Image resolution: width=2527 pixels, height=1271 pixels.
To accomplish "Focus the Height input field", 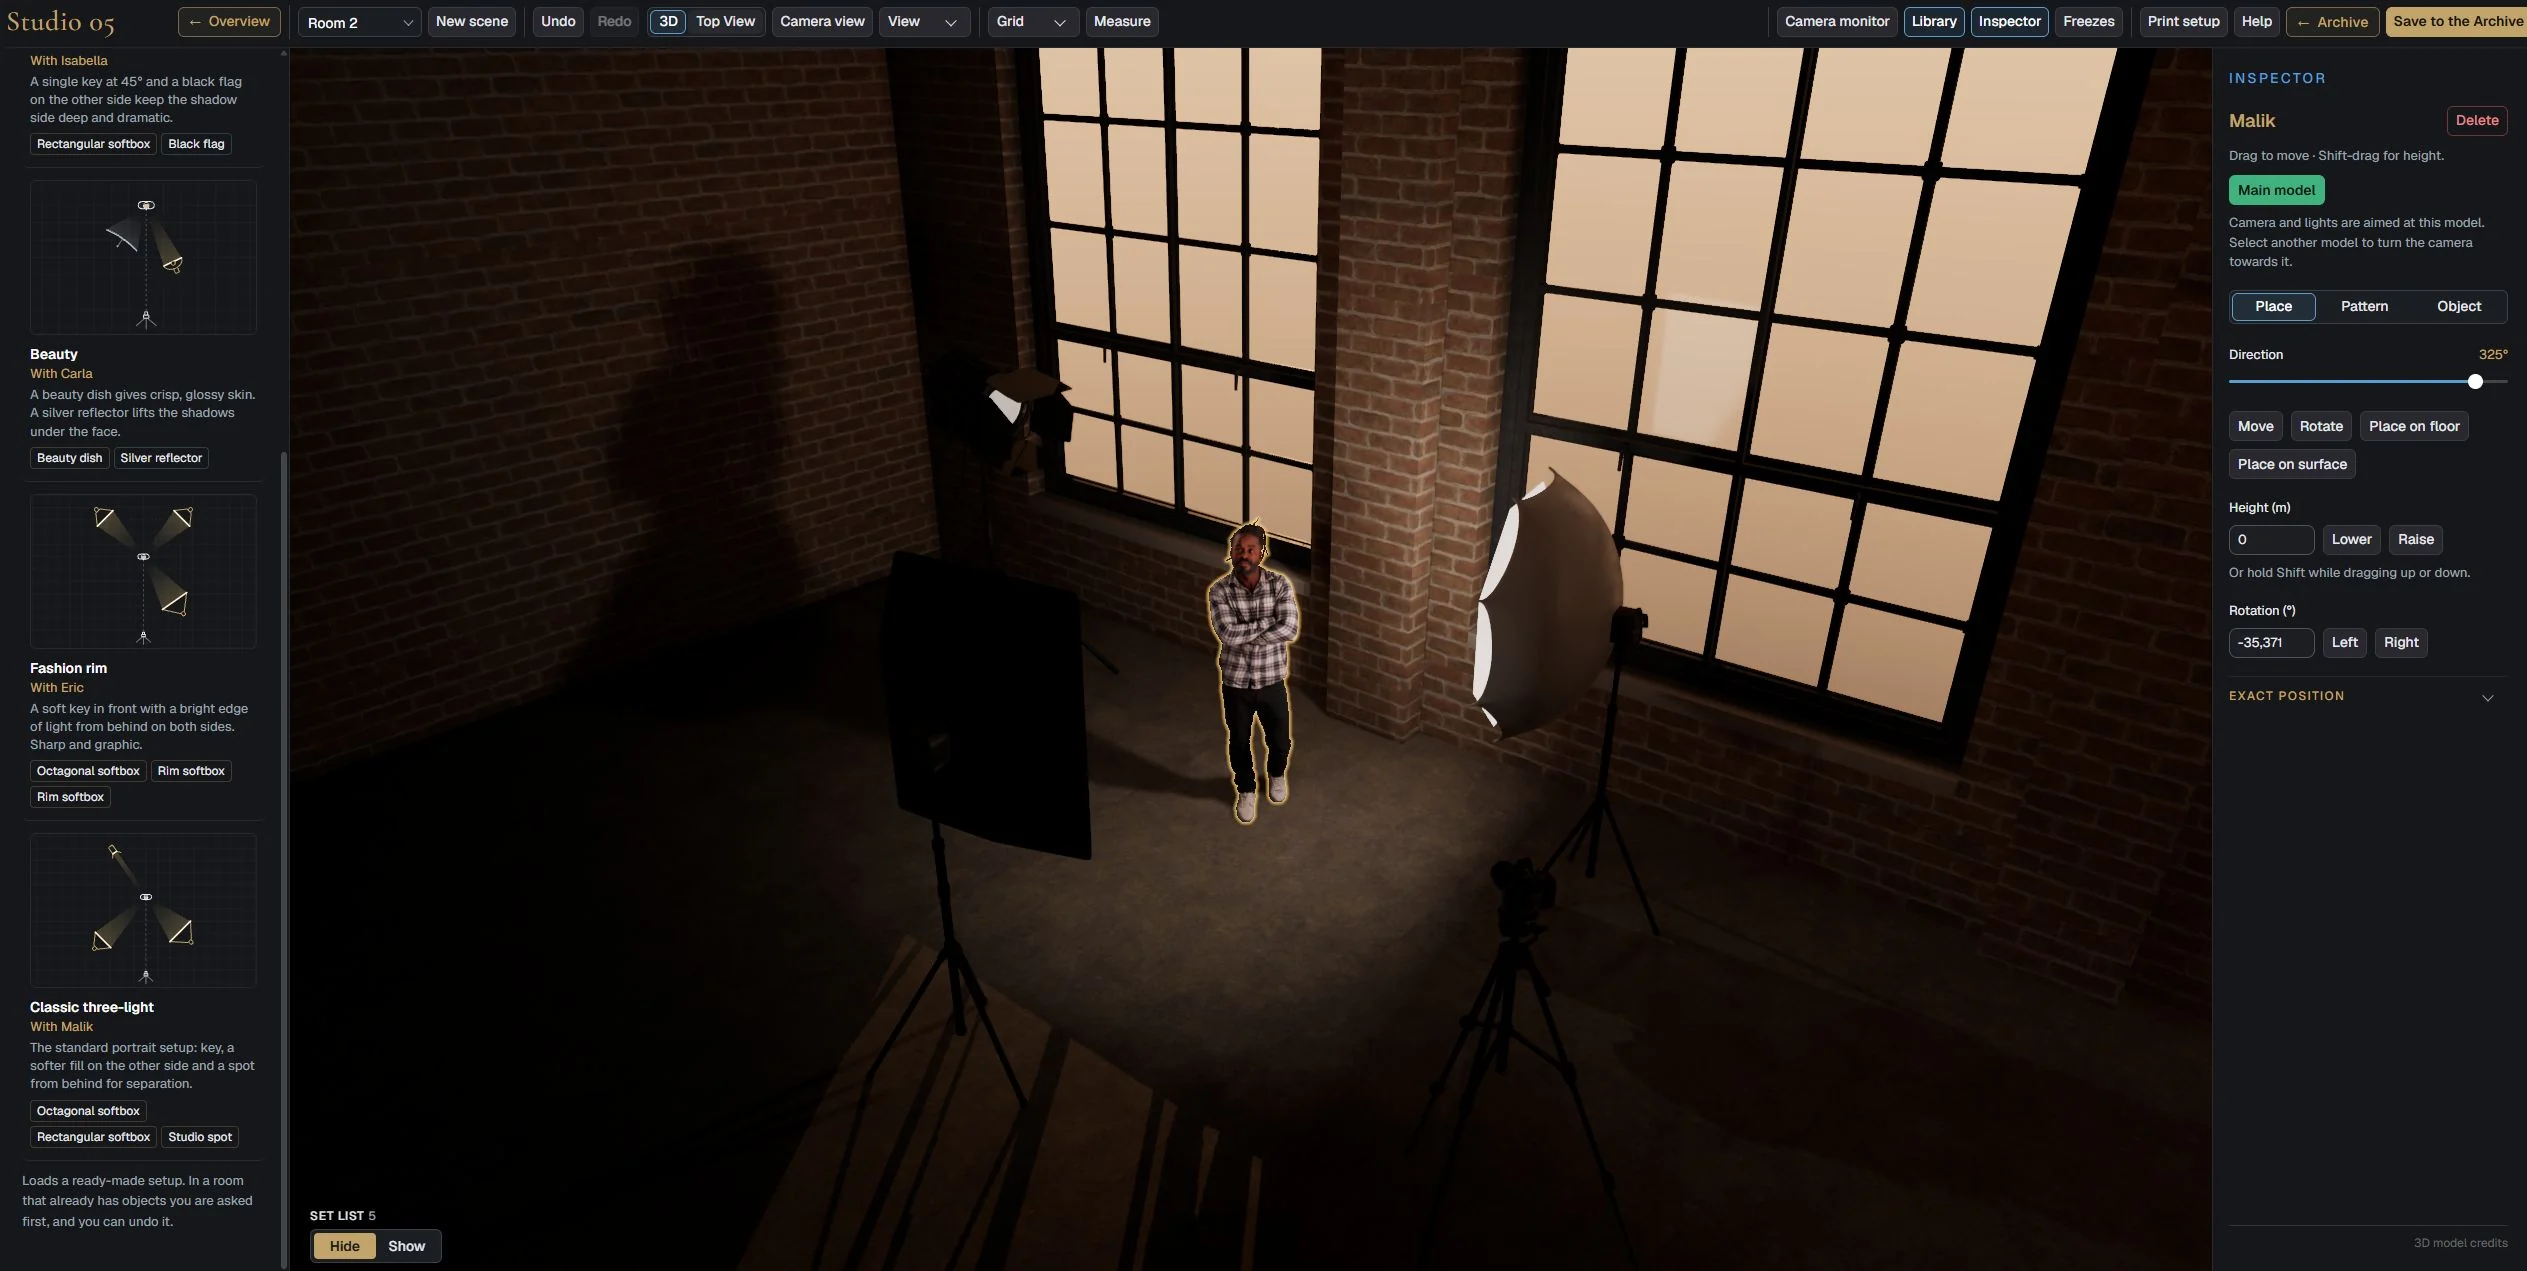I will tap(2271, 540).
